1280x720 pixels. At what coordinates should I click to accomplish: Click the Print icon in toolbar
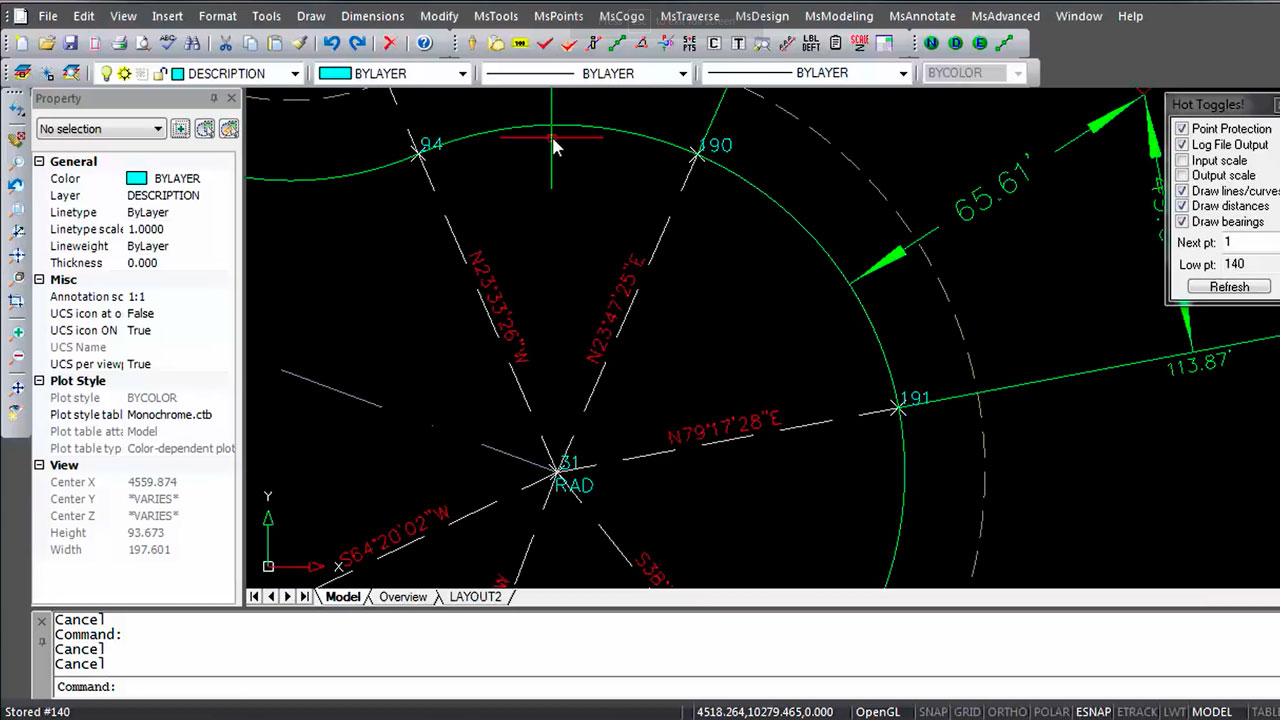119,44
